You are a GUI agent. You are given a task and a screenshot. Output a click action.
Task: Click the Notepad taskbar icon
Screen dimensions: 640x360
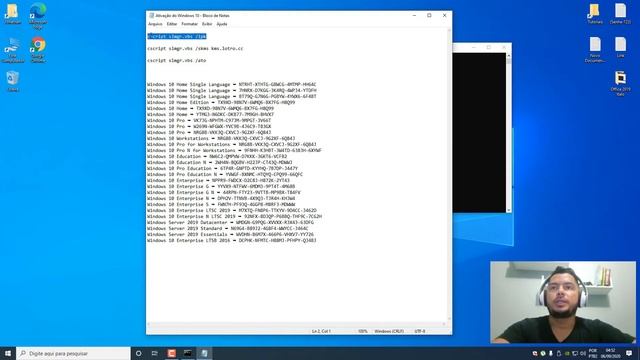click(x=204, y=353)
